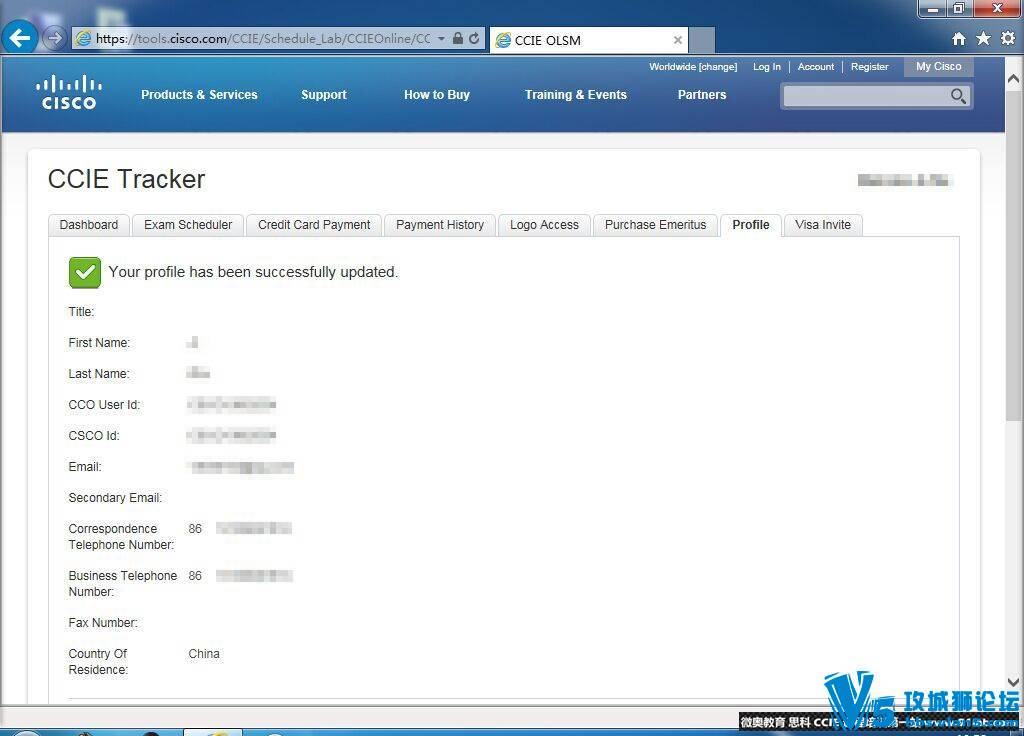Click the Log In link
The height and width of the screenshot is (736, 1024).
point(767,67)
